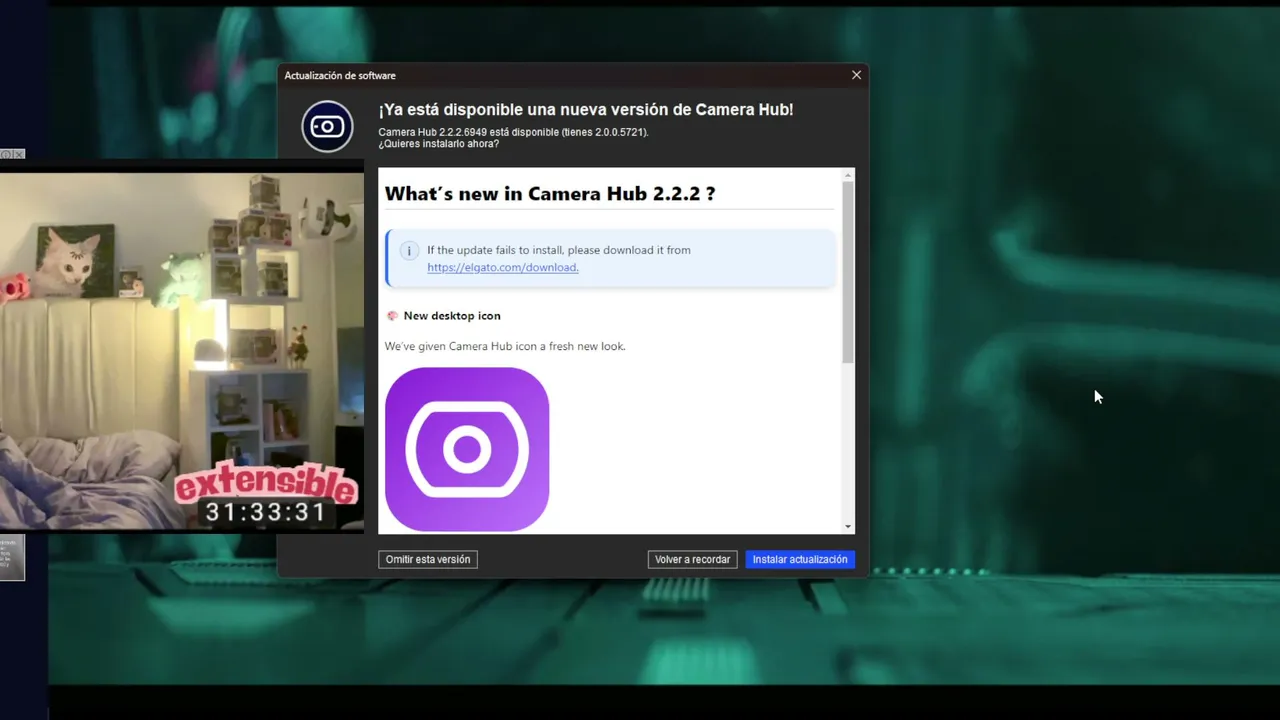
Task: Click the purple new Camera Hub desktop icon image
Action: pyautogui.click(x=467, y=449)
